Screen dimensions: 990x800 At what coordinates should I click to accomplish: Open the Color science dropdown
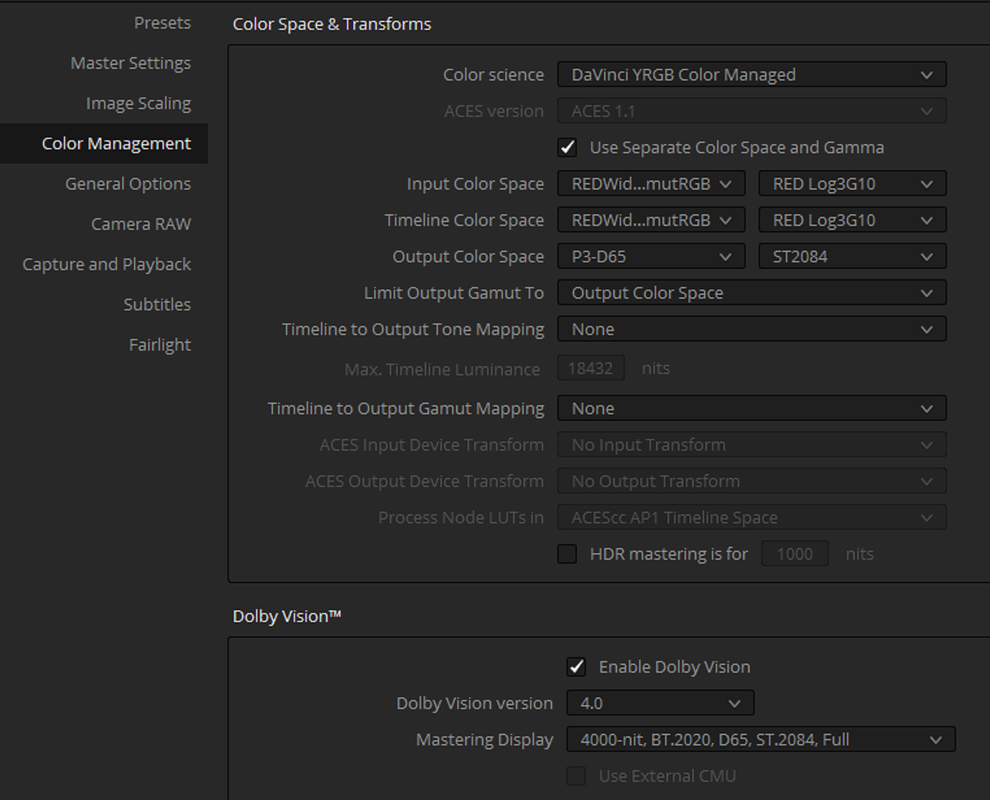tap(751, 75)
